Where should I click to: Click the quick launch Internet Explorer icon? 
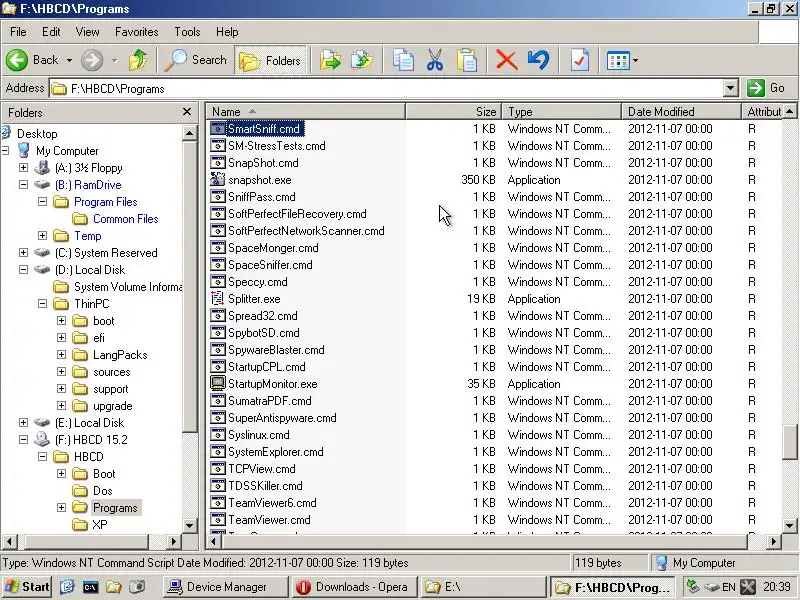67,587
